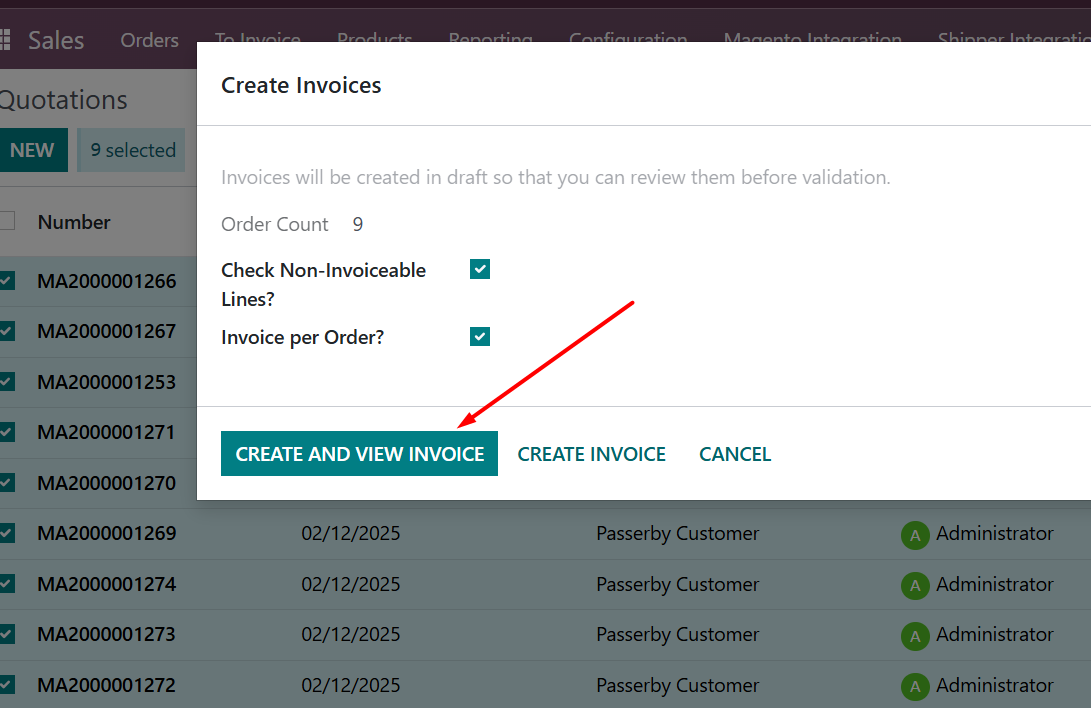Open the Orders menu
This screenshot has width=1091, height=708.
[149, 40]
